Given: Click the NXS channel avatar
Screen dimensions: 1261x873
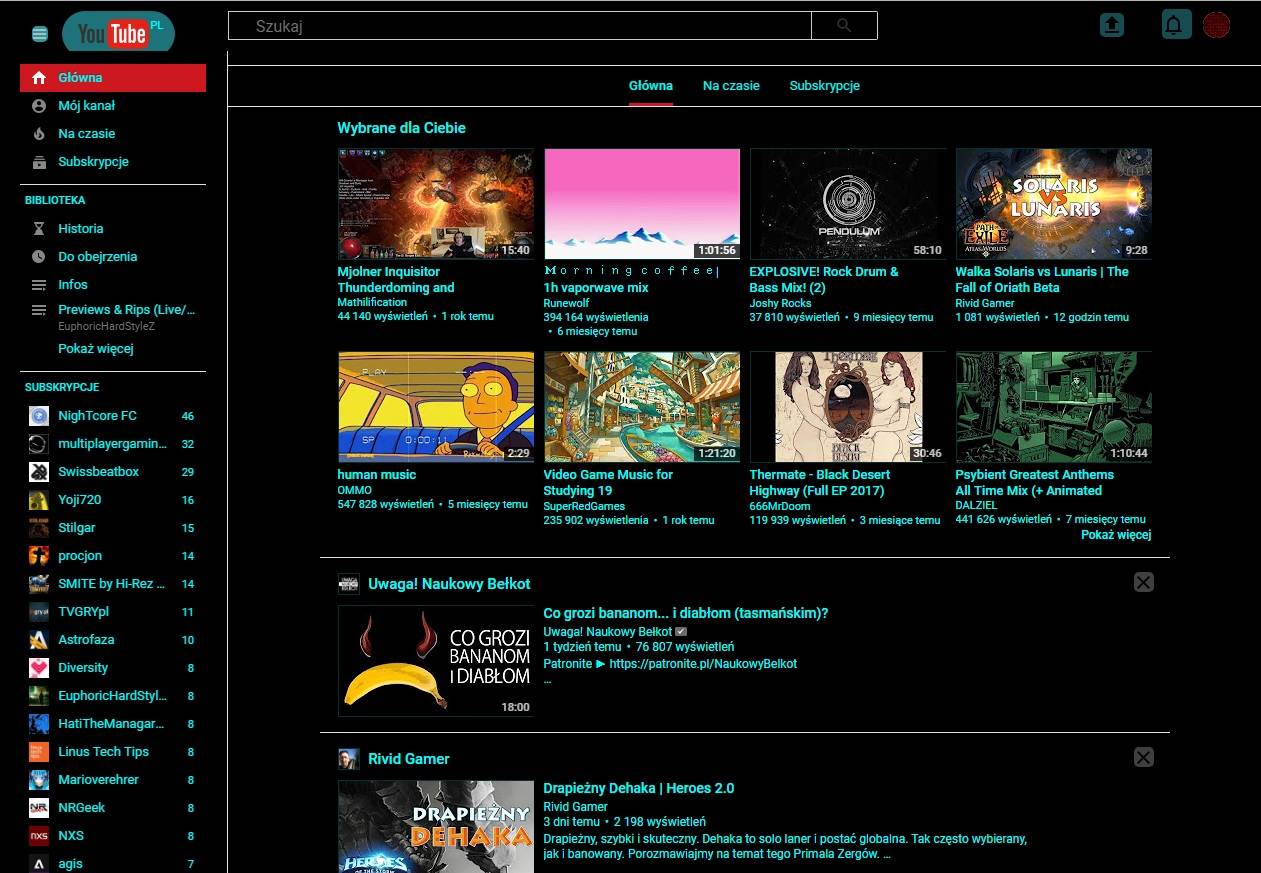Looking at the screenshot, I should [x=39, y=836].
